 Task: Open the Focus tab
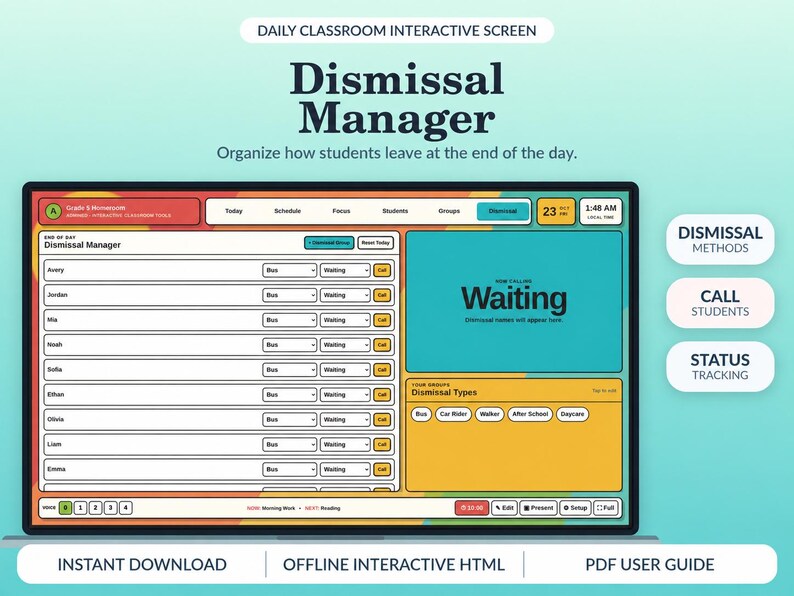(341, 211)
